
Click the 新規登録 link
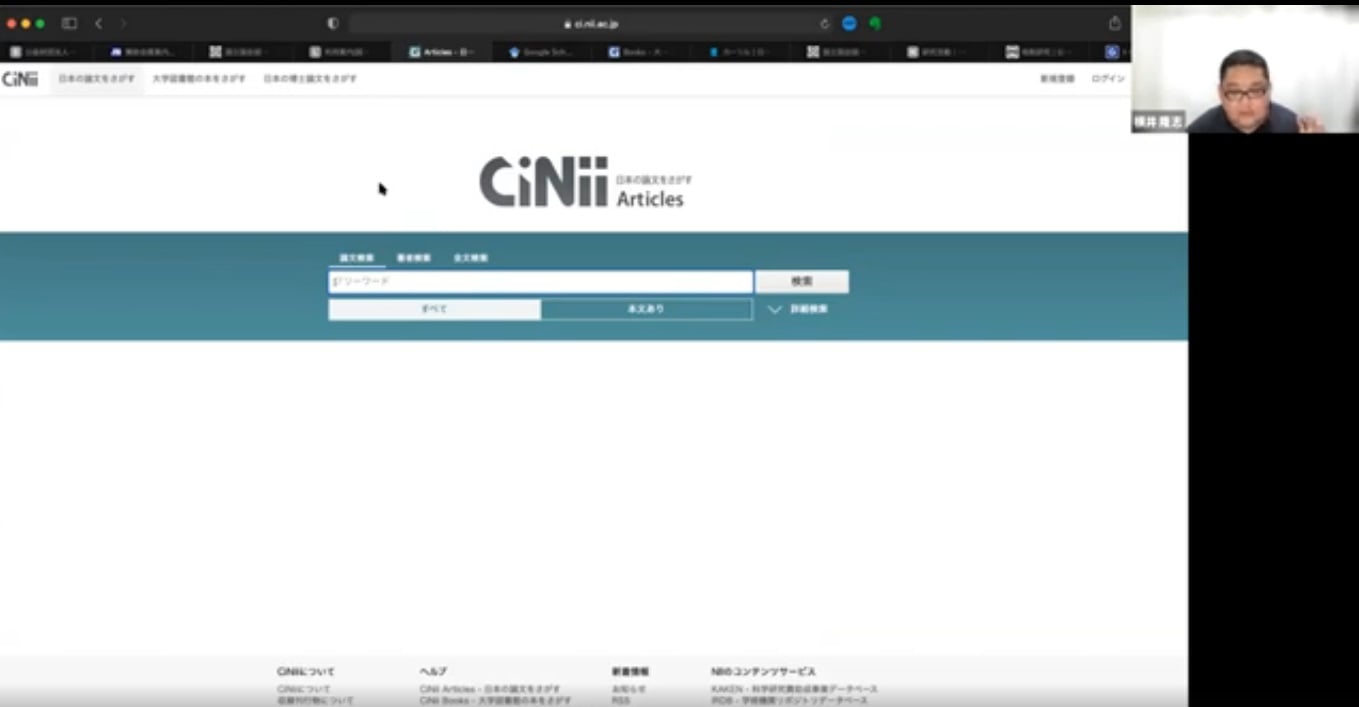1057,79
